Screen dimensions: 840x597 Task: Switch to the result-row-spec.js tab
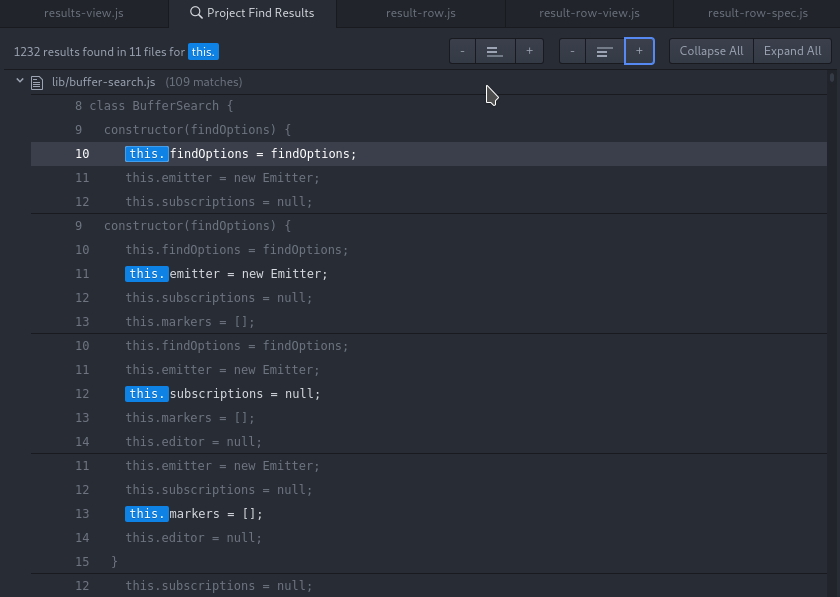click(x=756, y=13)
